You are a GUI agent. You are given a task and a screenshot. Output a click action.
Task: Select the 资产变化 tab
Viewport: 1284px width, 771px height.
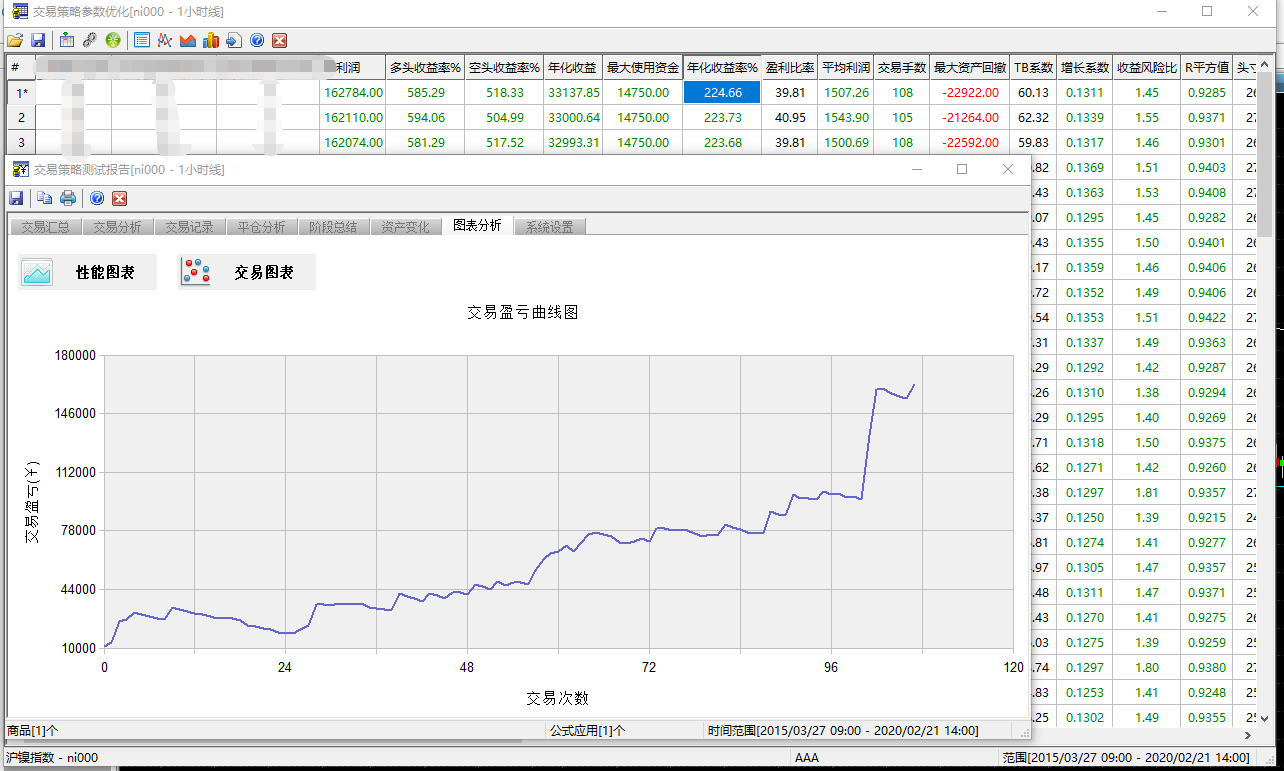pos(405,227)
